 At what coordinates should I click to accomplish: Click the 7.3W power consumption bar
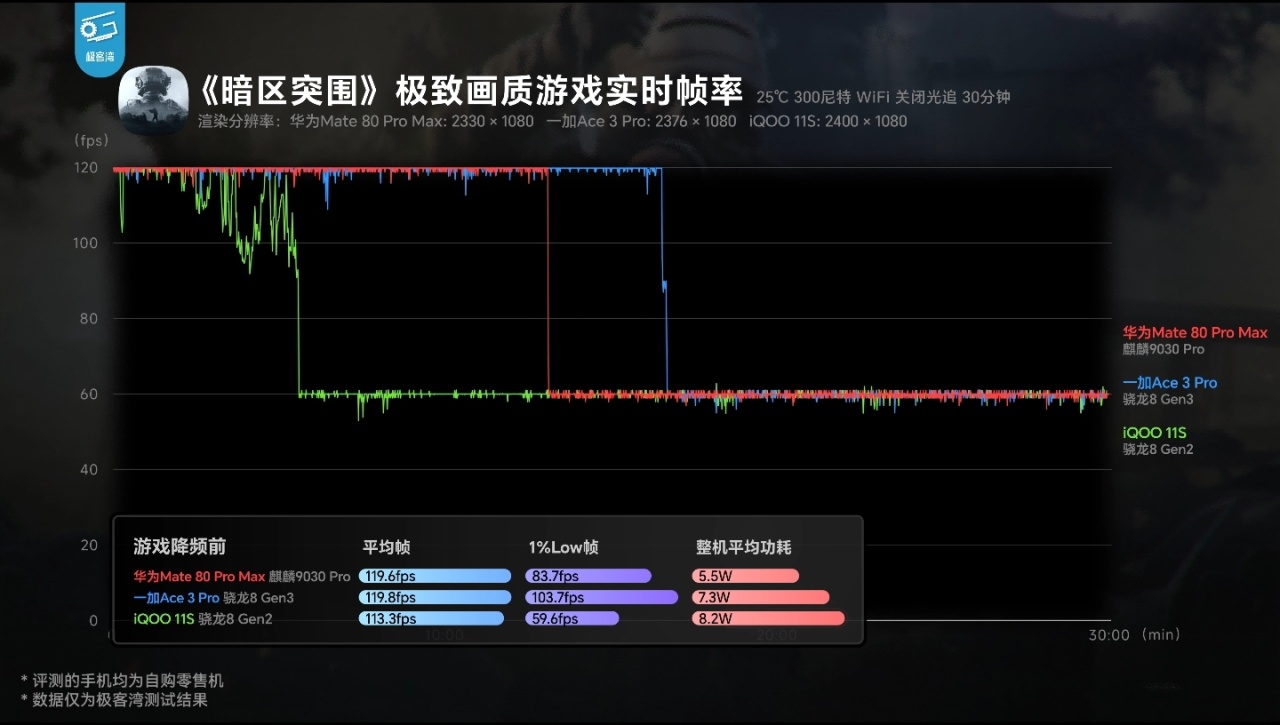760,598
